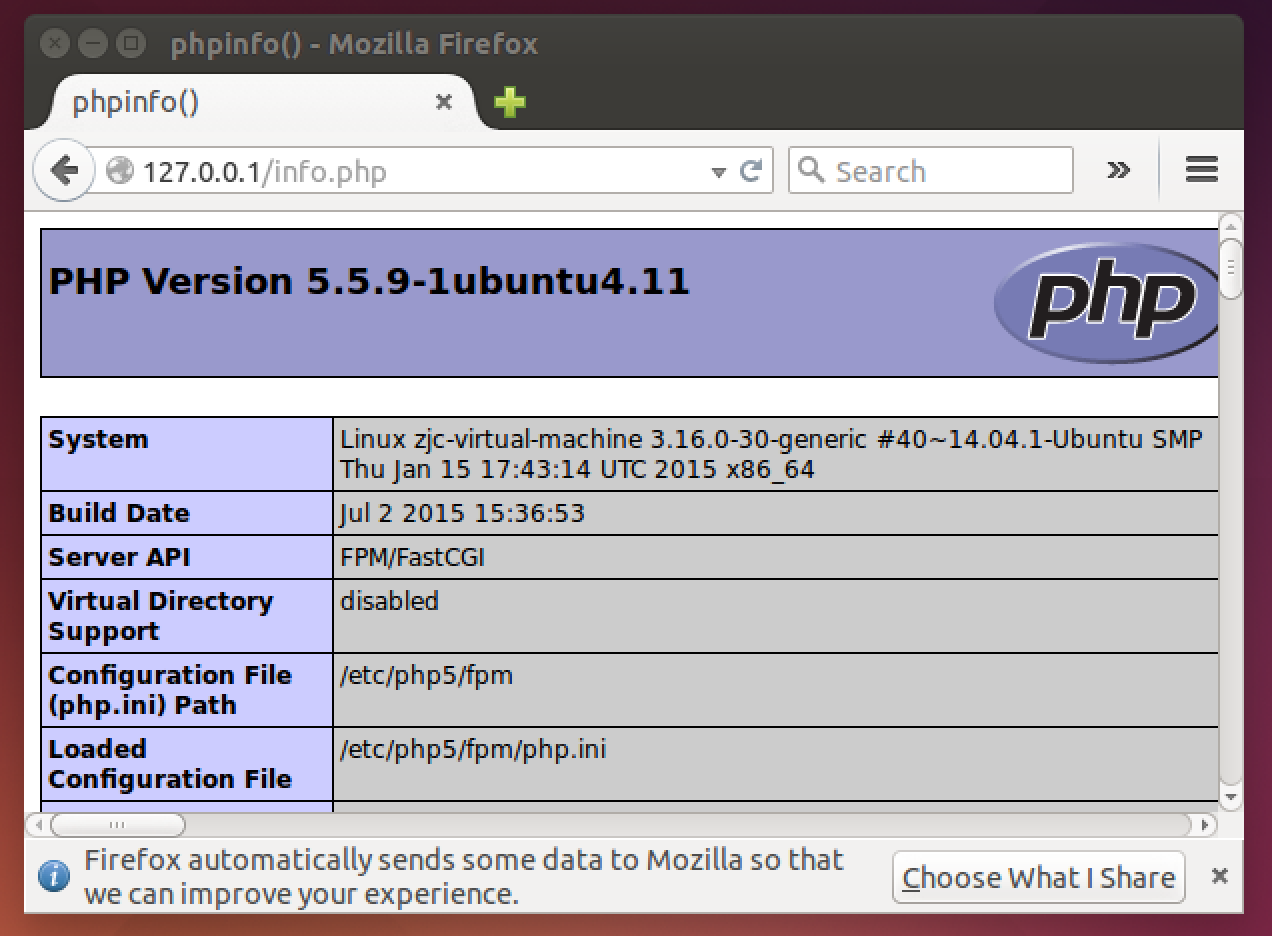Reload the page with the refresh icon
Image resolution: width=1272 pixels, height=936 pixels.
coord(751,171)
